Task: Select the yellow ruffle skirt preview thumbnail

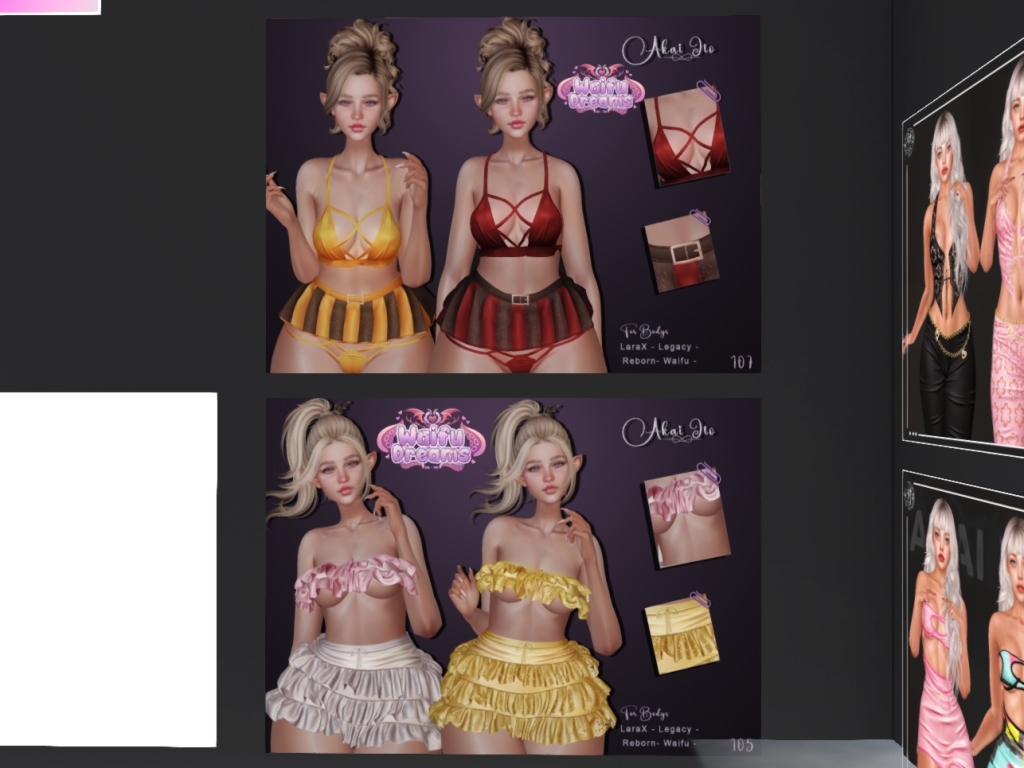Action: click(x=681, y=636)
